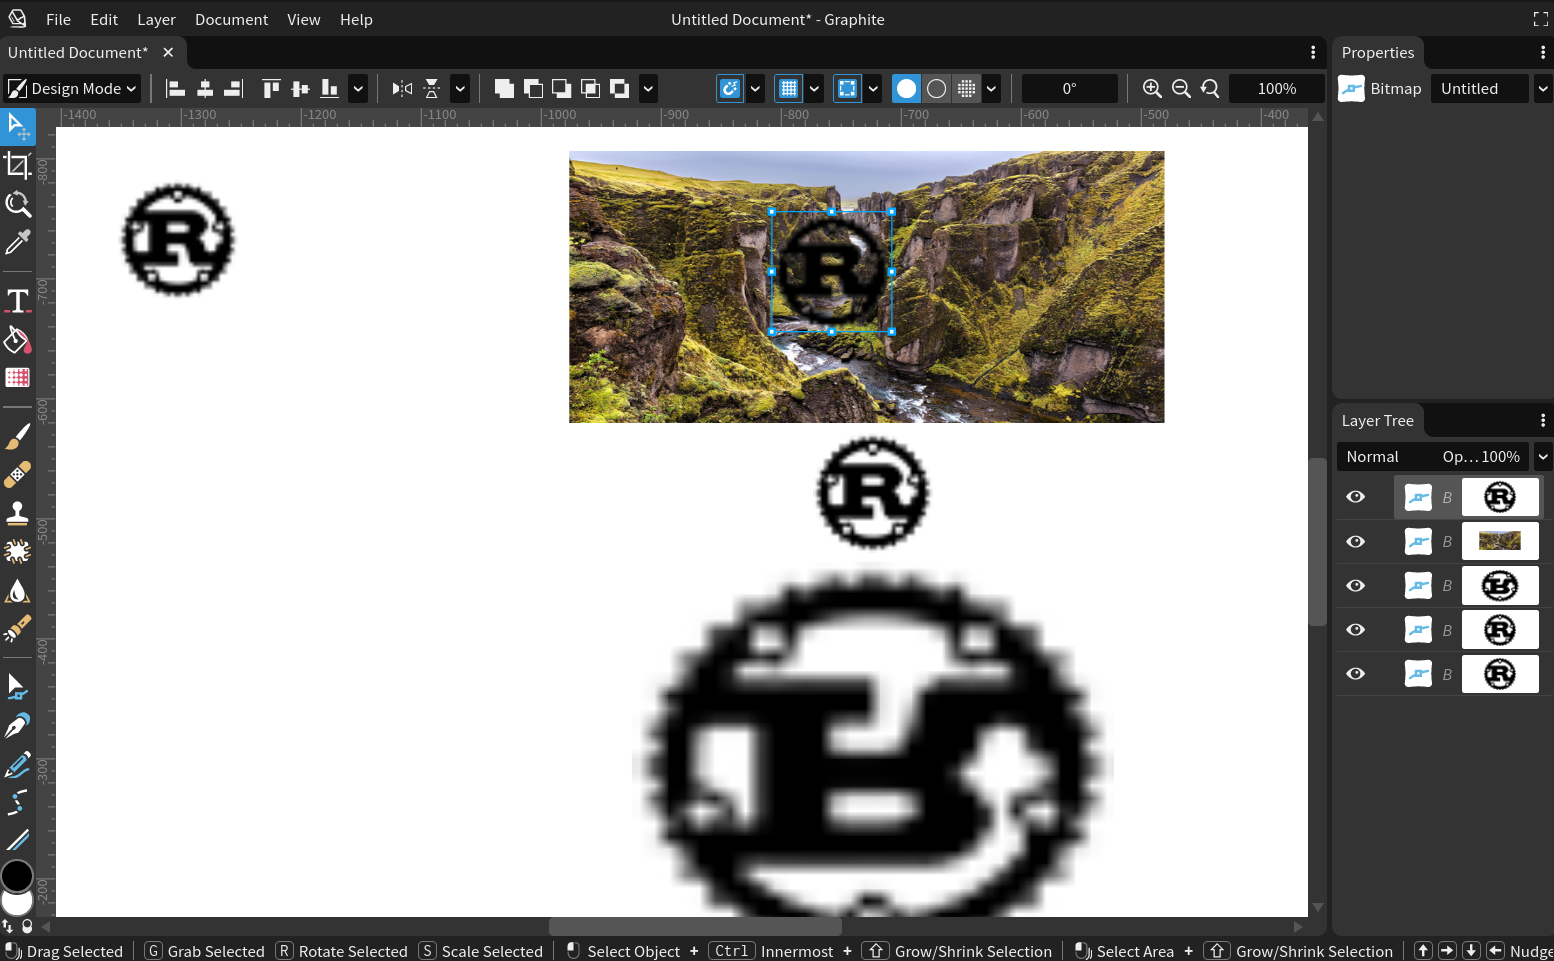This screenshot has width=1554, height=961.
Task: Expand the flip options dropdown
Action: [460, 89]
